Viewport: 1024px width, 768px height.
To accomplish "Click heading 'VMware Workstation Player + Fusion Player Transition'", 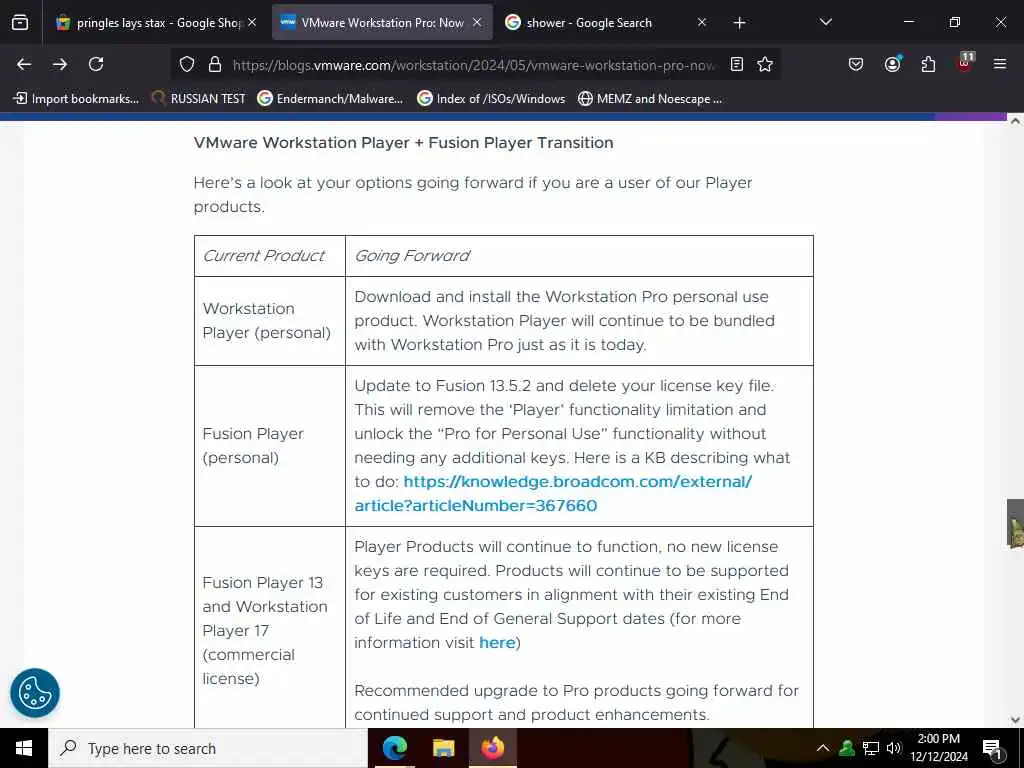I will tap(404, 143).
